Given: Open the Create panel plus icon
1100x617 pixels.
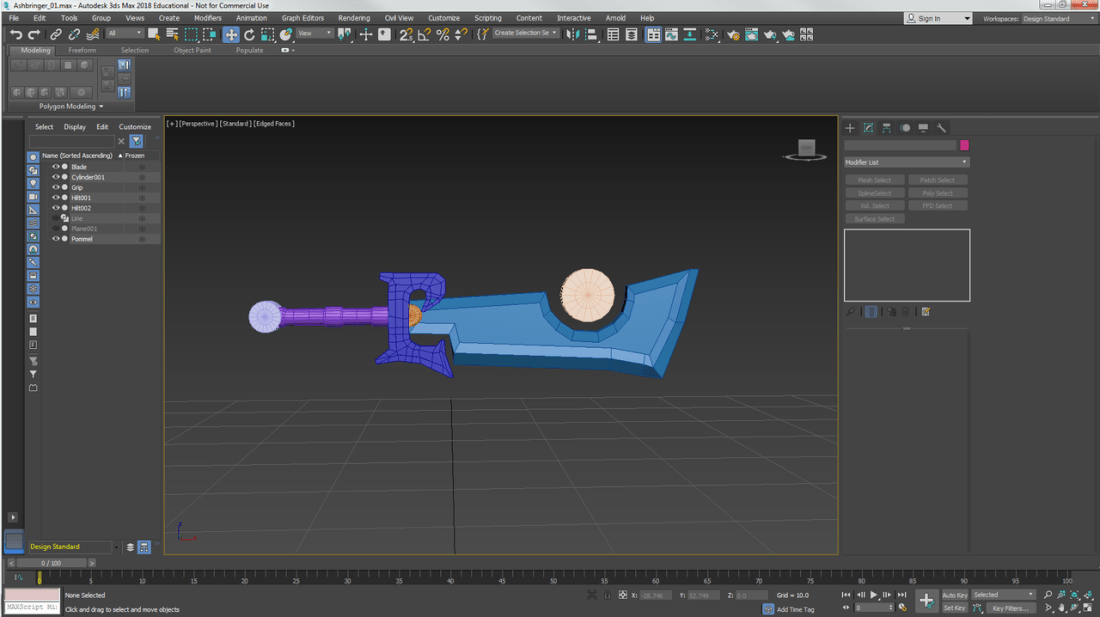Looking at the screenshot, I should pos(850,128).
